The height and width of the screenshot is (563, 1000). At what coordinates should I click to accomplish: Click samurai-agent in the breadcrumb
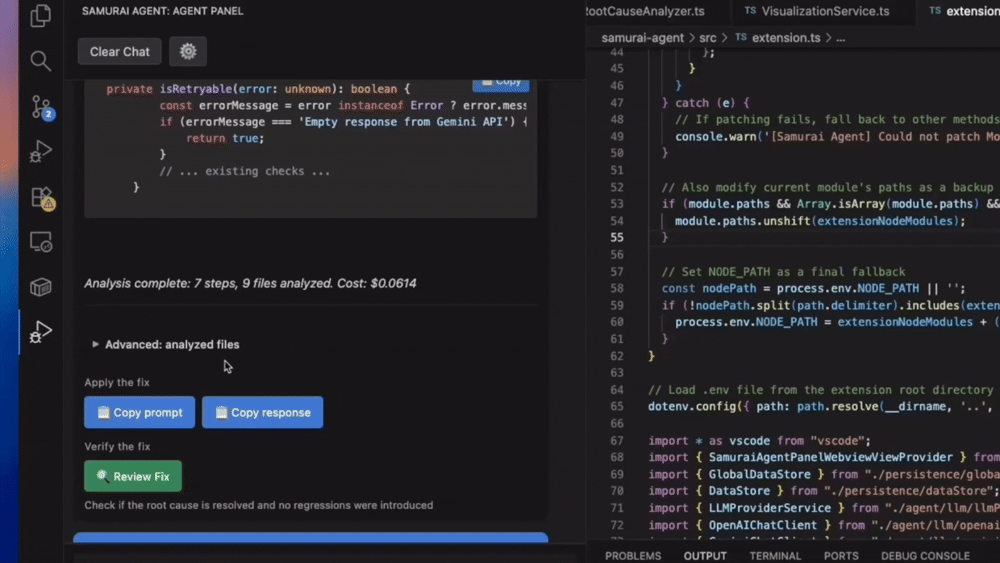tap(642, 38)
